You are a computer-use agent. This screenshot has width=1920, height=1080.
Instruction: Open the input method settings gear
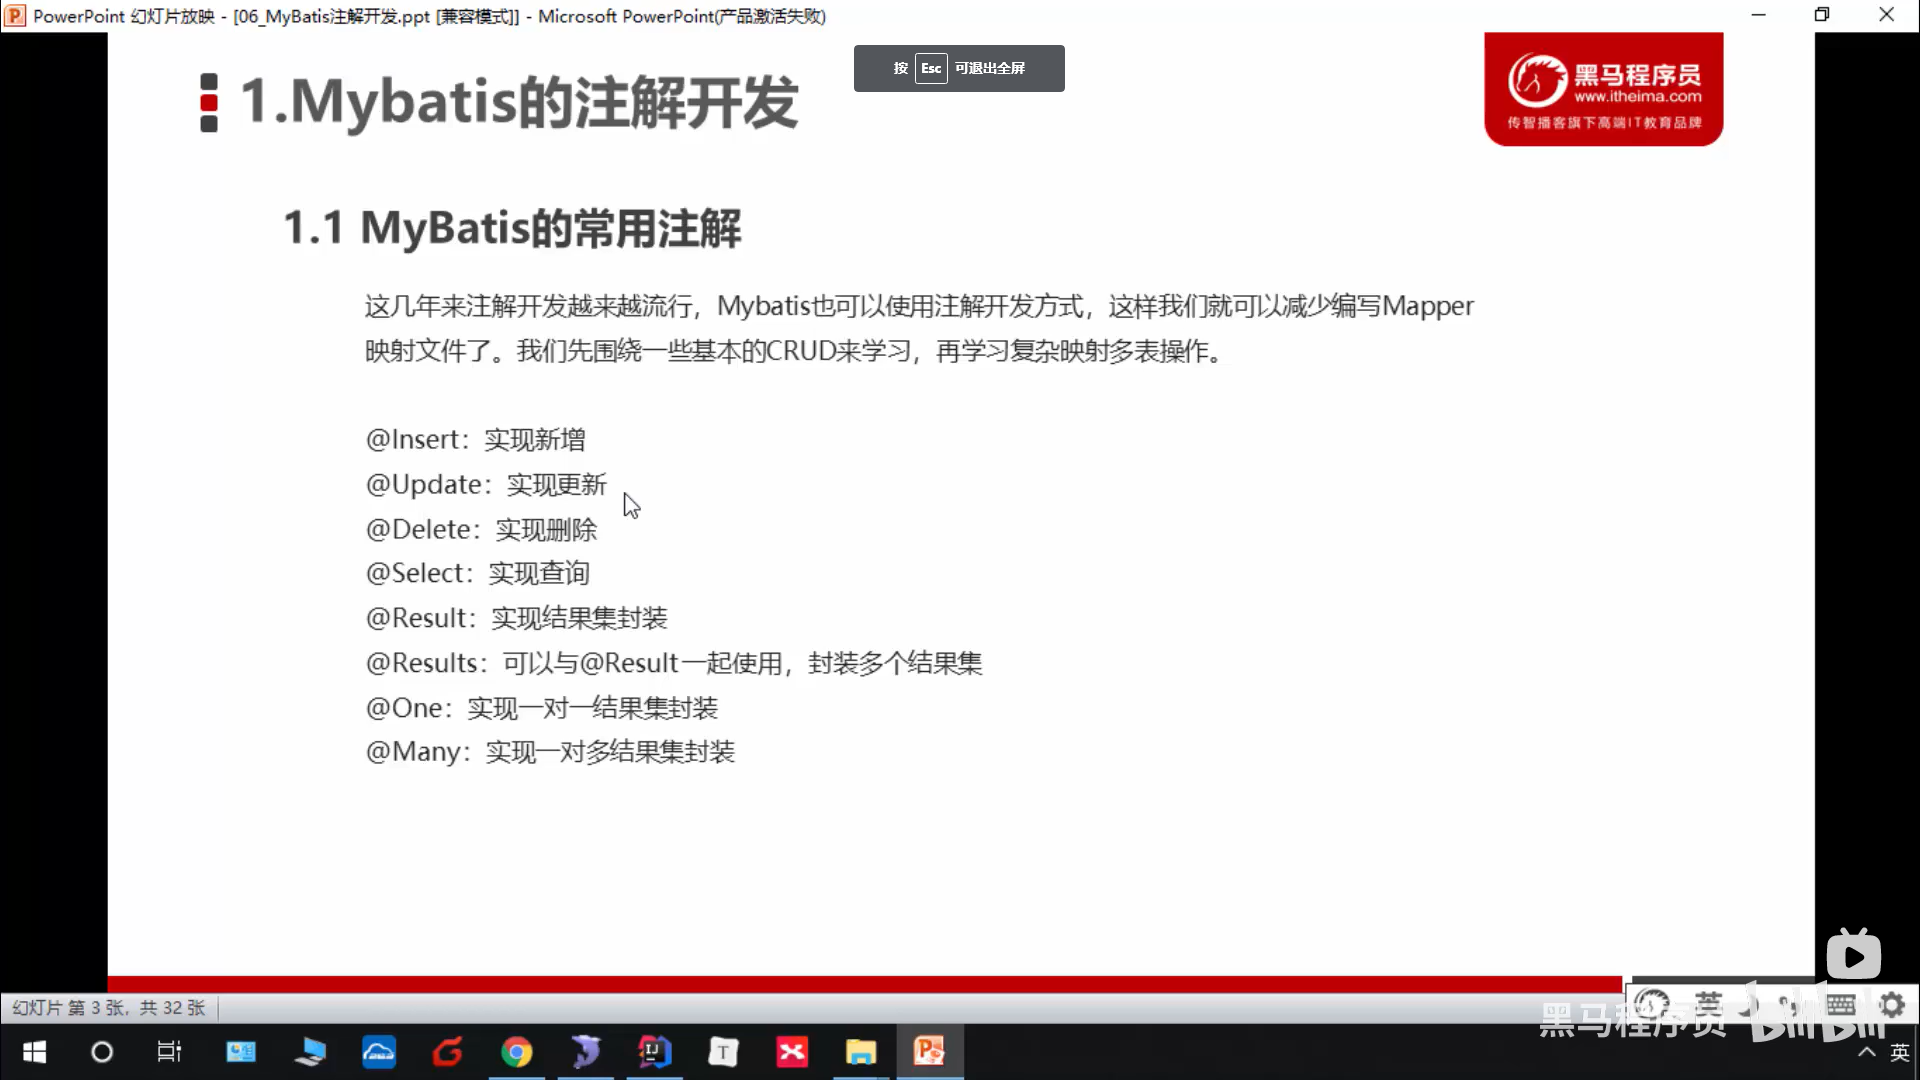(x=1892, y=1004)
